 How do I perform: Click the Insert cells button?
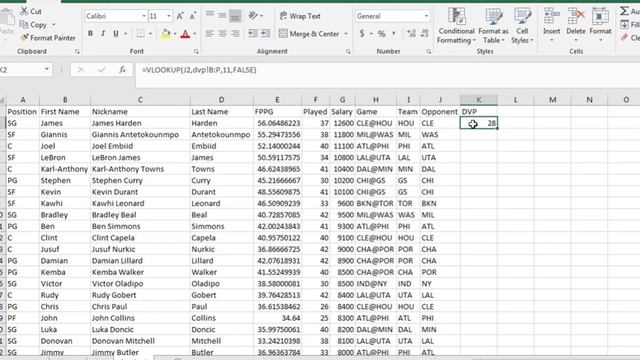pos(551,25)
